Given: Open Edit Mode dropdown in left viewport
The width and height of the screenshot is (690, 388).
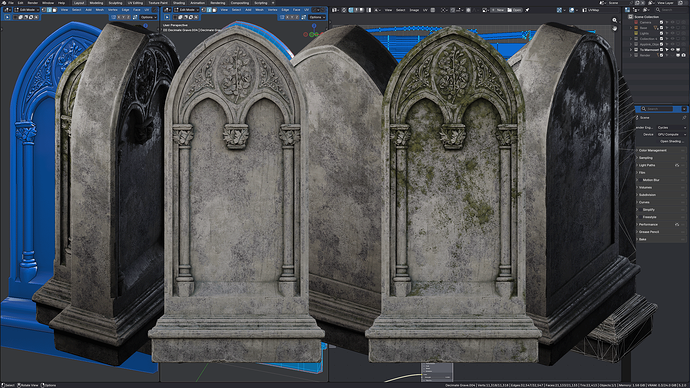Looking at the screenshot, I should [x=27, y=10].
